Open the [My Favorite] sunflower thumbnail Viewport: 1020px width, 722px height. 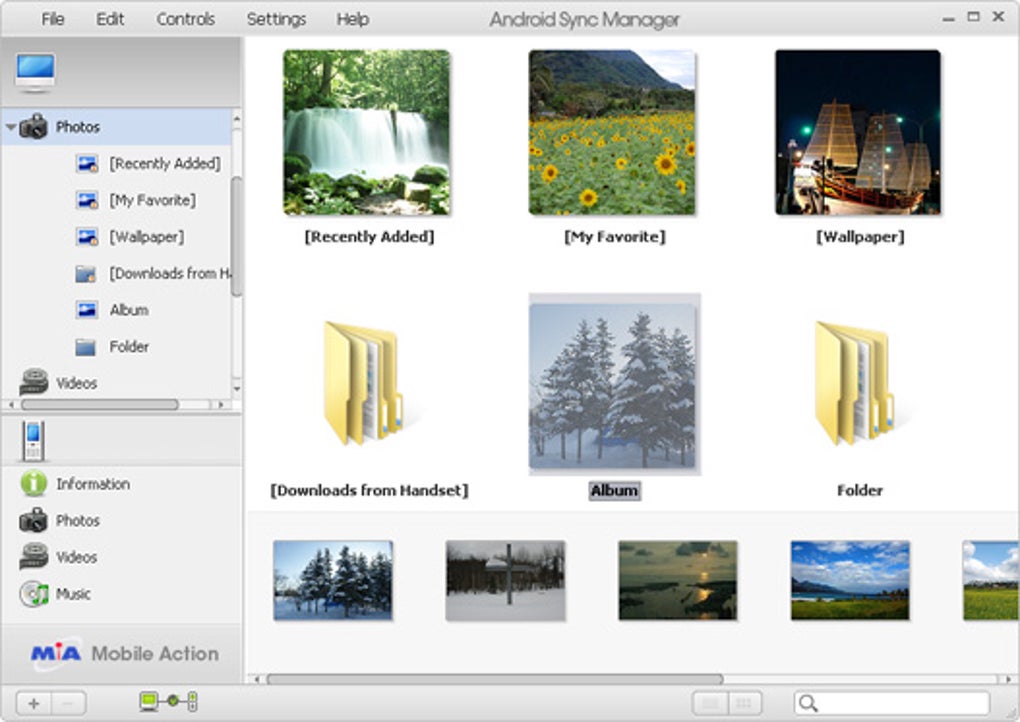tap(612, 133)
